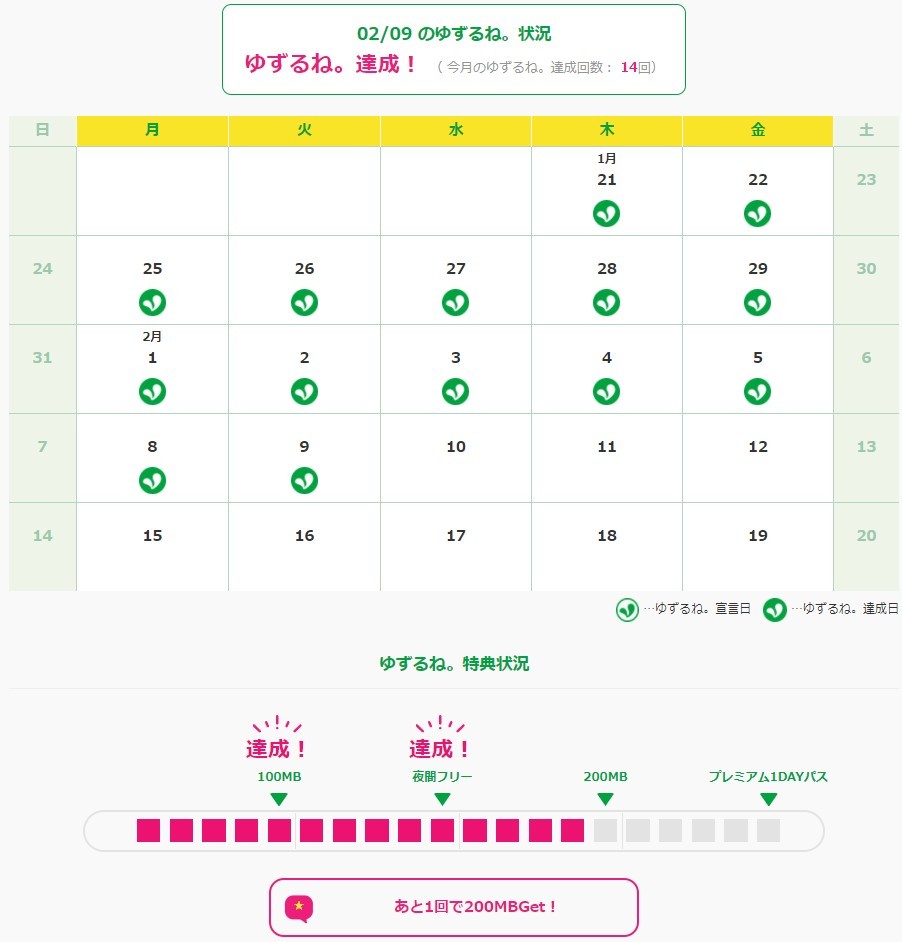The image size is (902, 942).
Task: Select the 月 column header
Action: tap(152, 131)
